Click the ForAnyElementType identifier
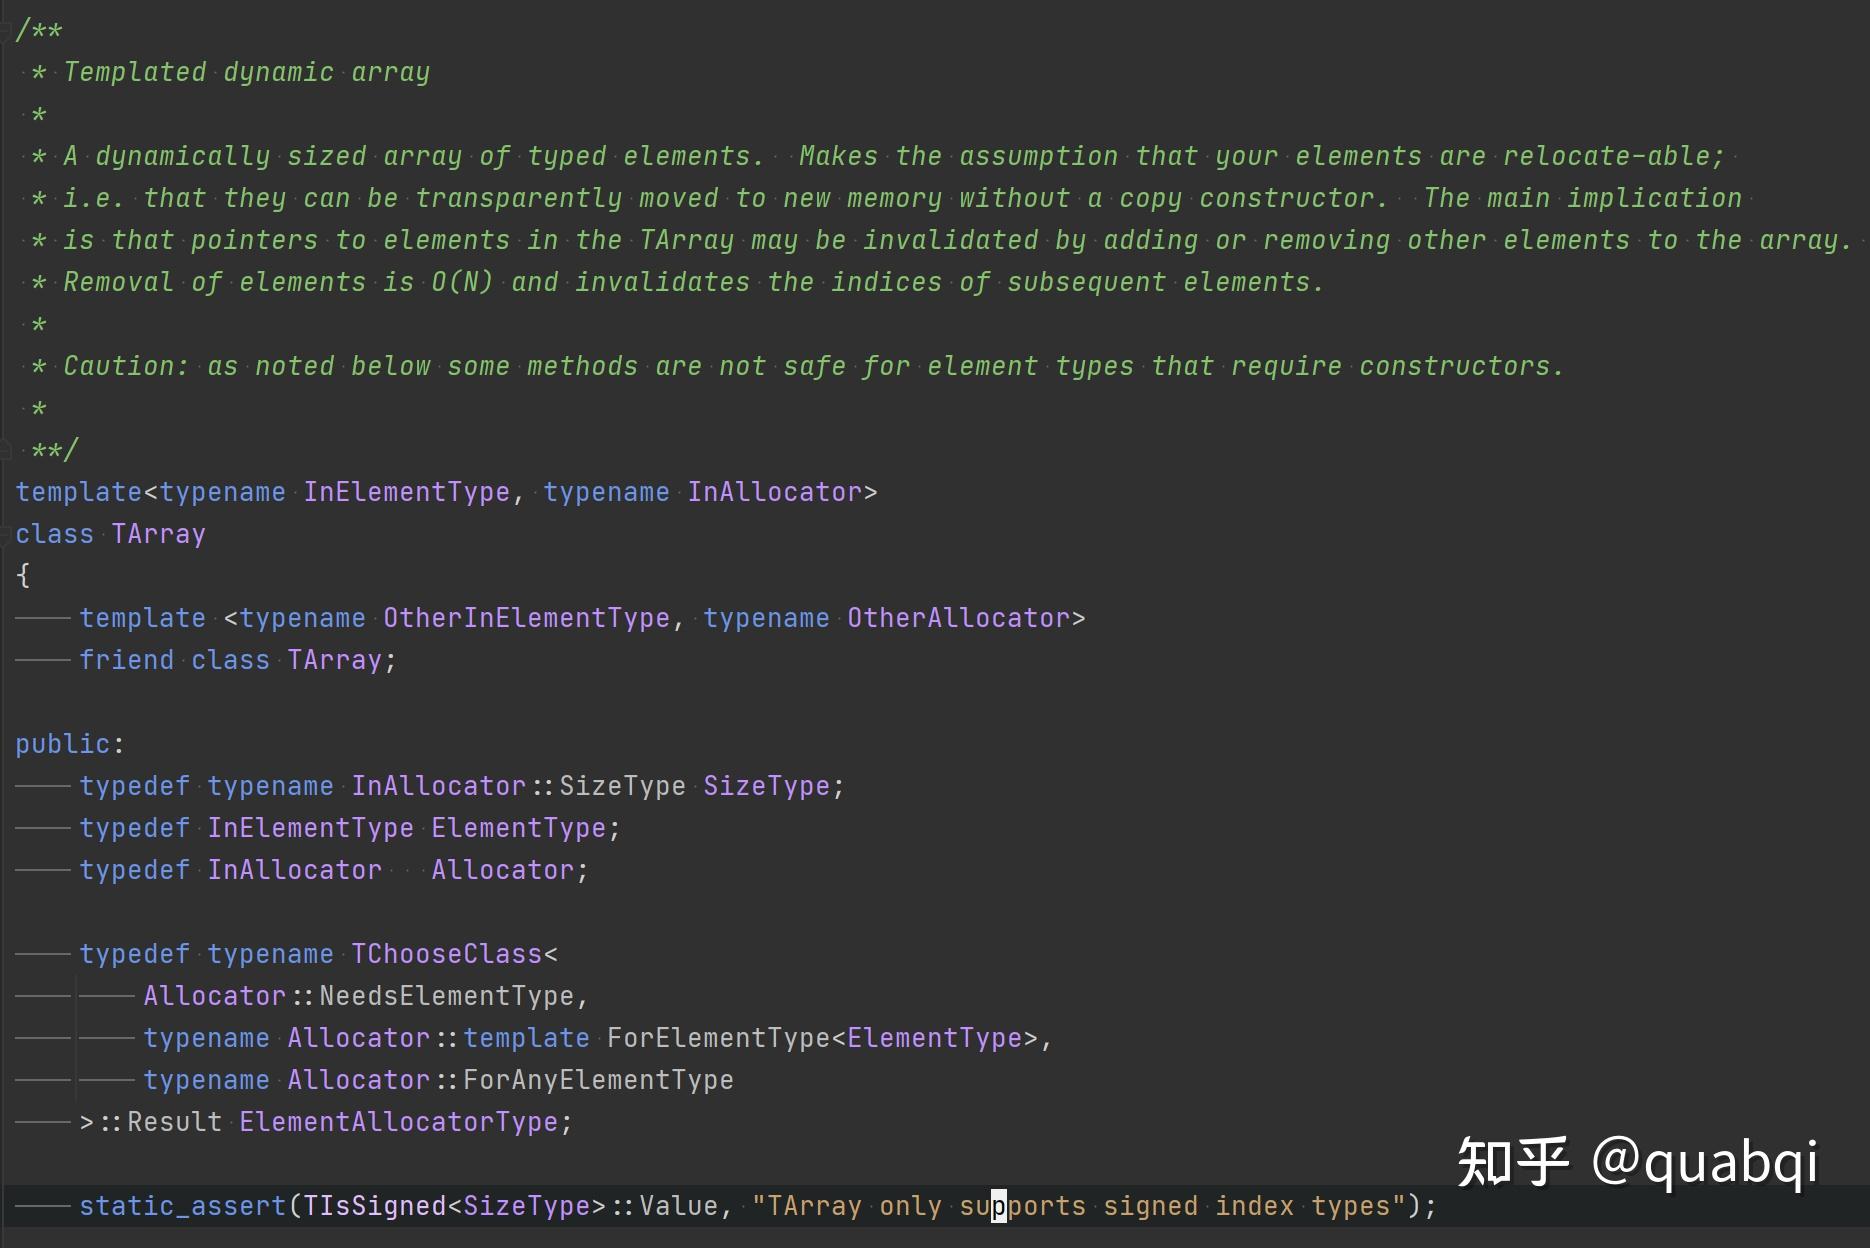The image size is (1870, 1248). [598, 1080]
